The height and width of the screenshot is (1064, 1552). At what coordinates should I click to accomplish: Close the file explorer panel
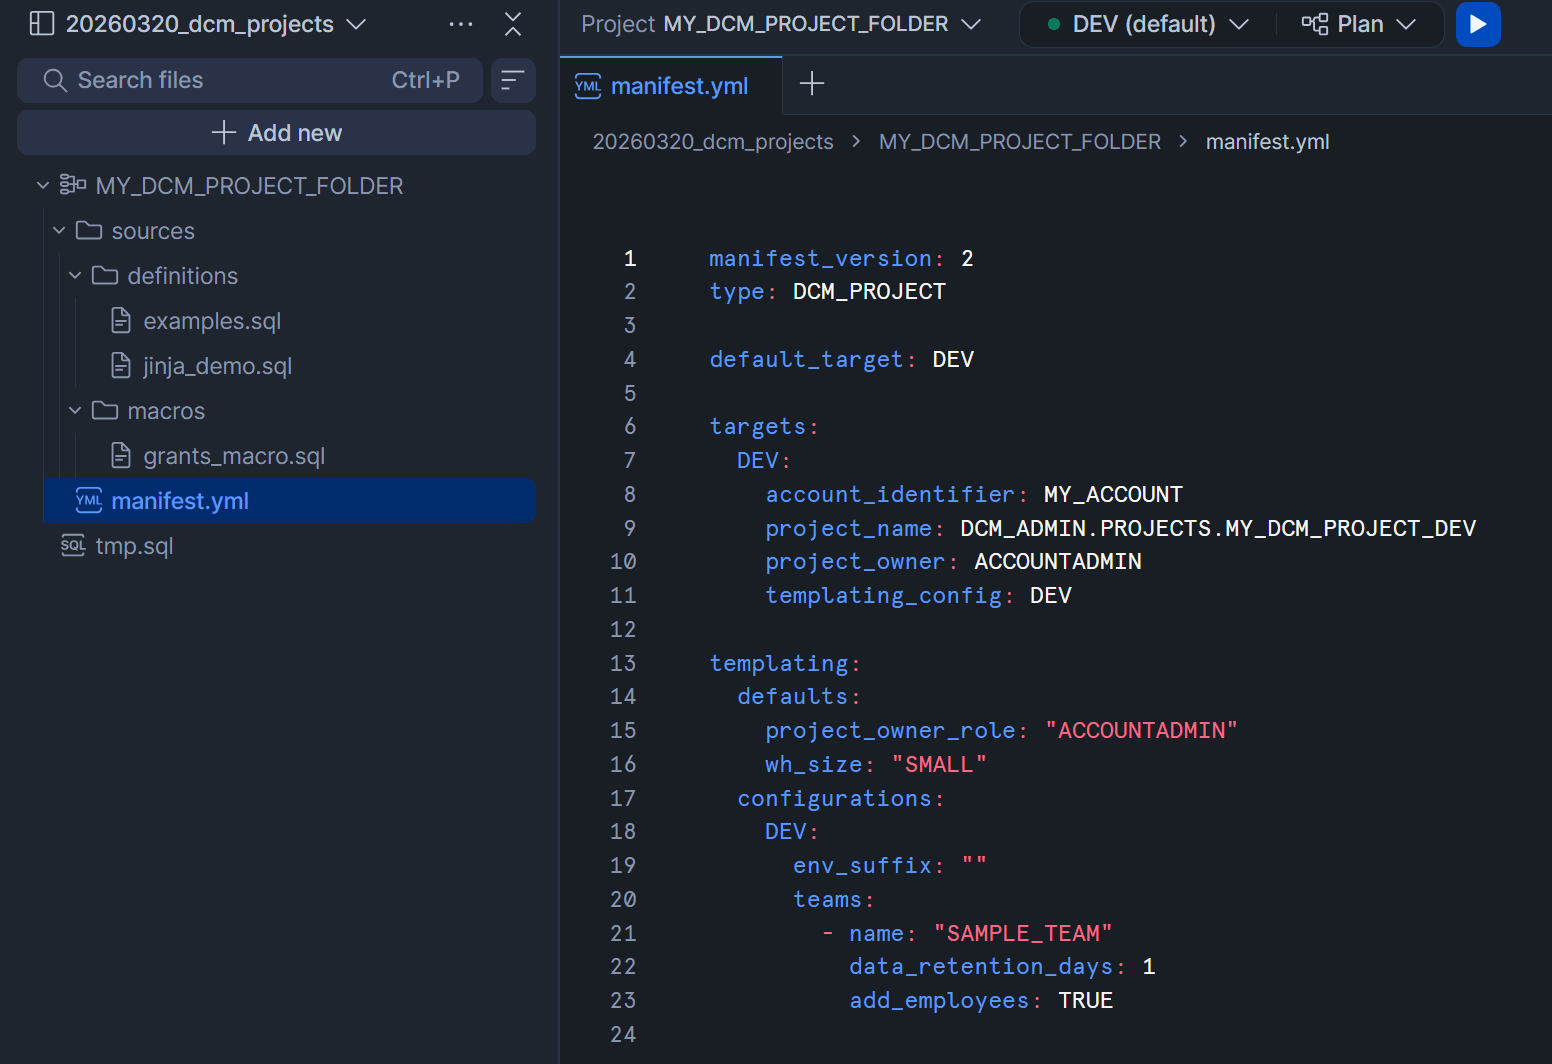click(513, 24)
